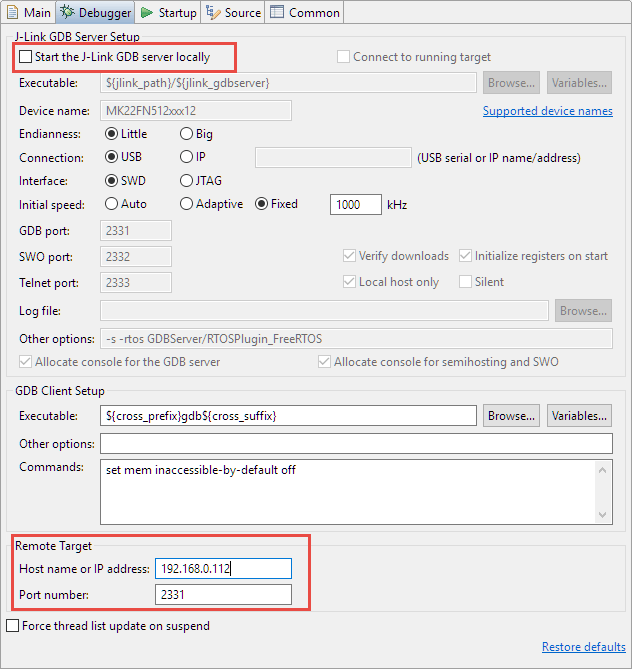The height and width of the screenshot is (669, 632).
Task: Open the Main tab
Action: pos(29,12)
